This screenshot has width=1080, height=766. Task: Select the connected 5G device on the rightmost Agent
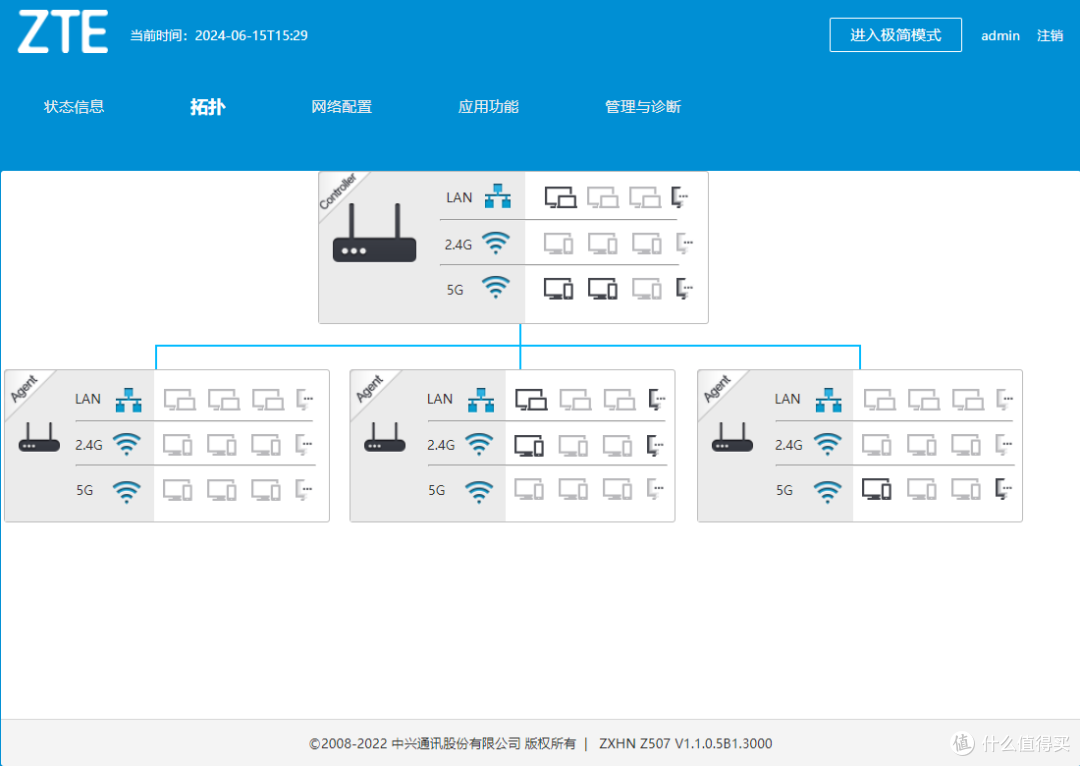point(876,490)
